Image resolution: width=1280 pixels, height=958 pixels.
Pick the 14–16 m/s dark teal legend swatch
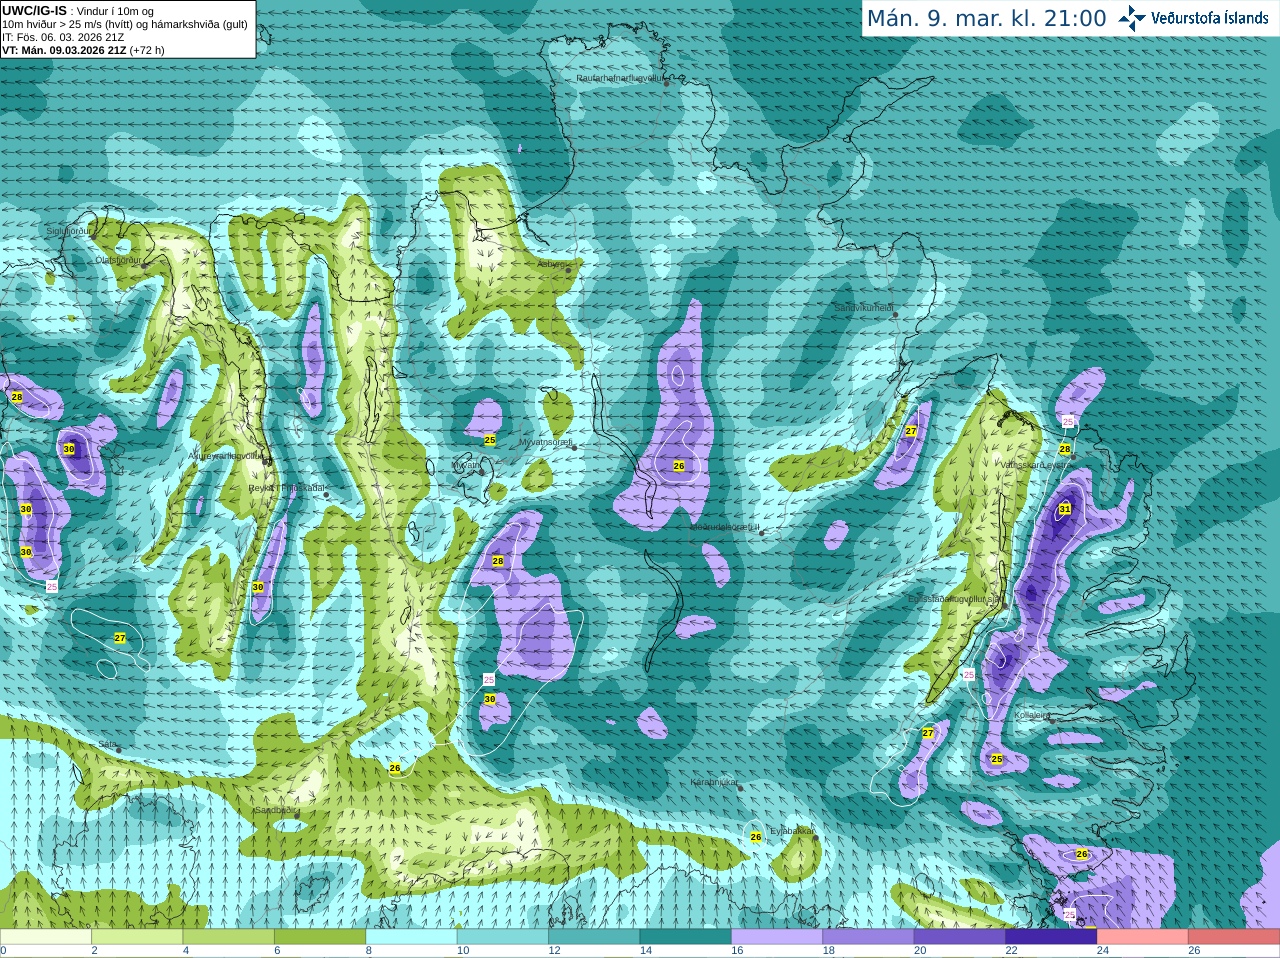click(x=686, y=937)
